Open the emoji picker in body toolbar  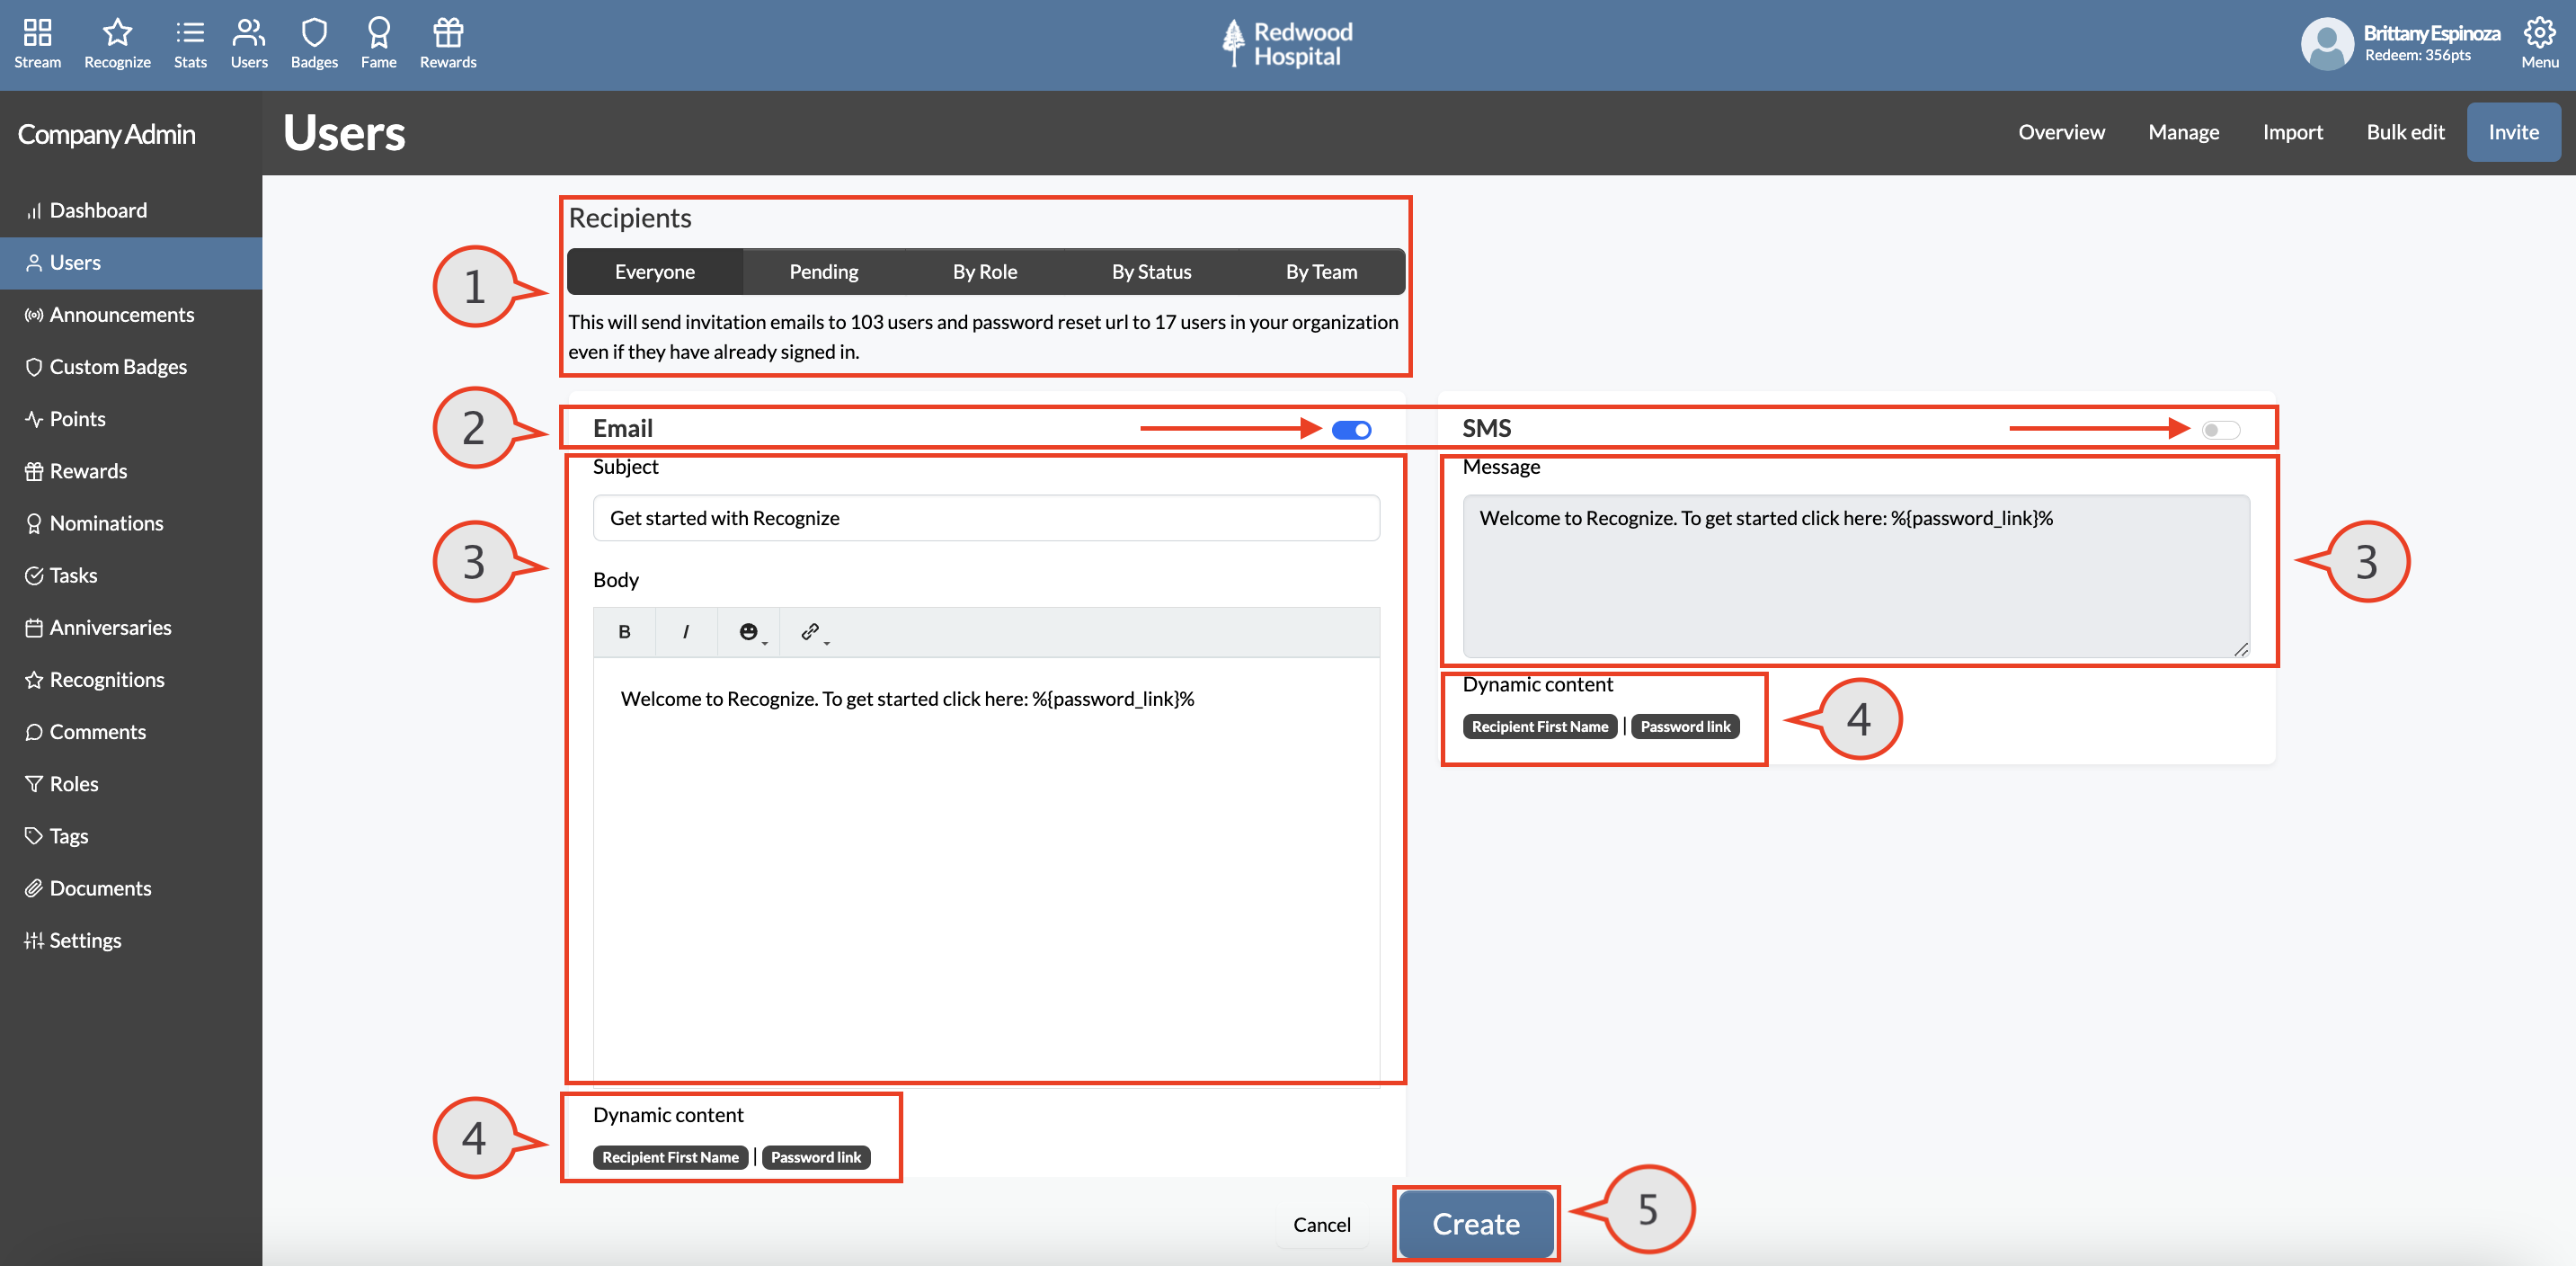coord(749,632)
